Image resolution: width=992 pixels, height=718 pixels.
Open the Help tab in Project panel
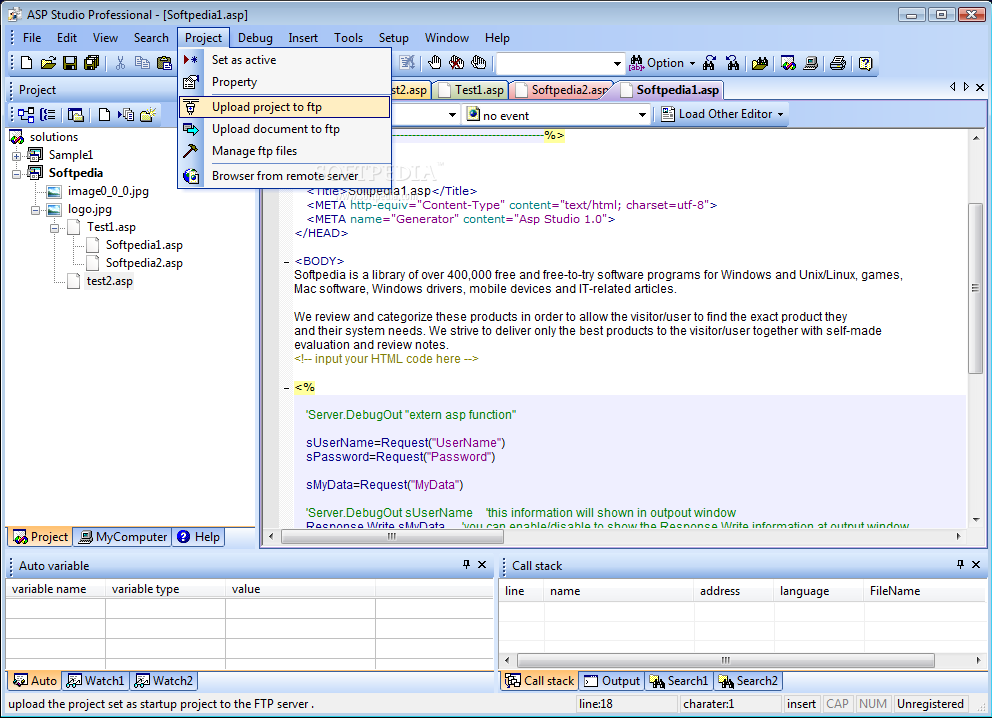(199, 537)
